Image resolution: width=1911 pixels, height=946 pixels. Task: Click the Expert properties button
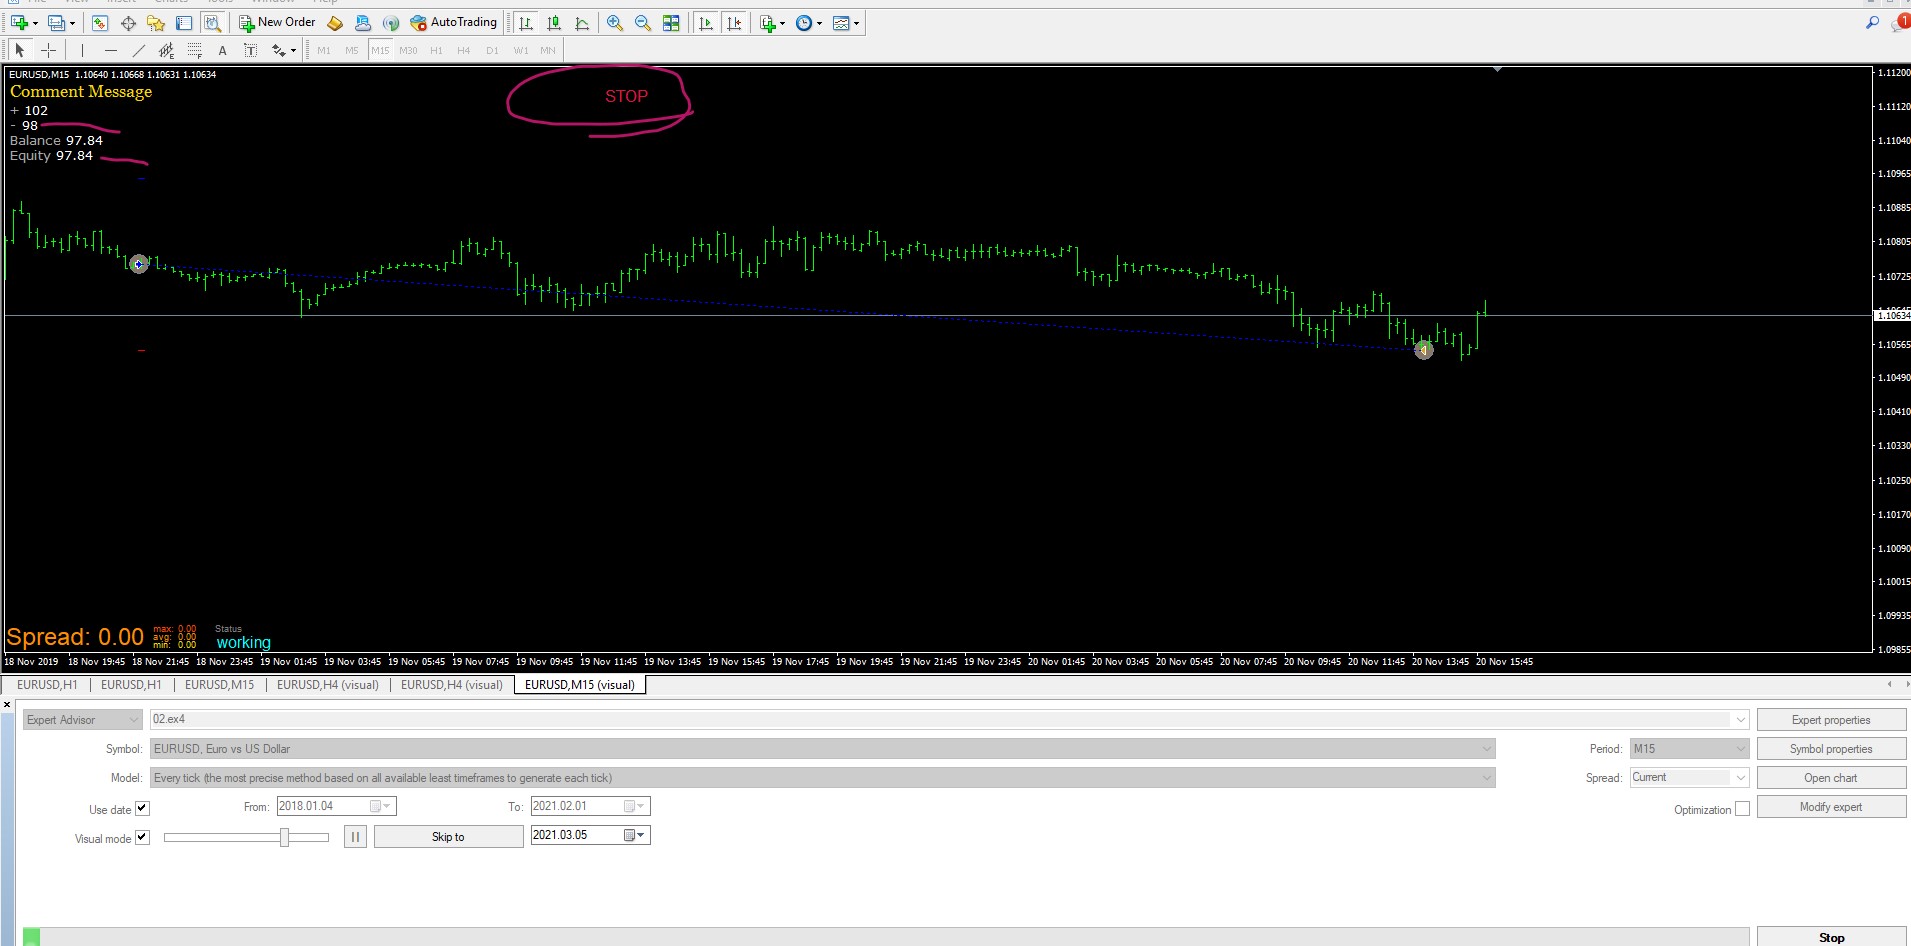1831,720
